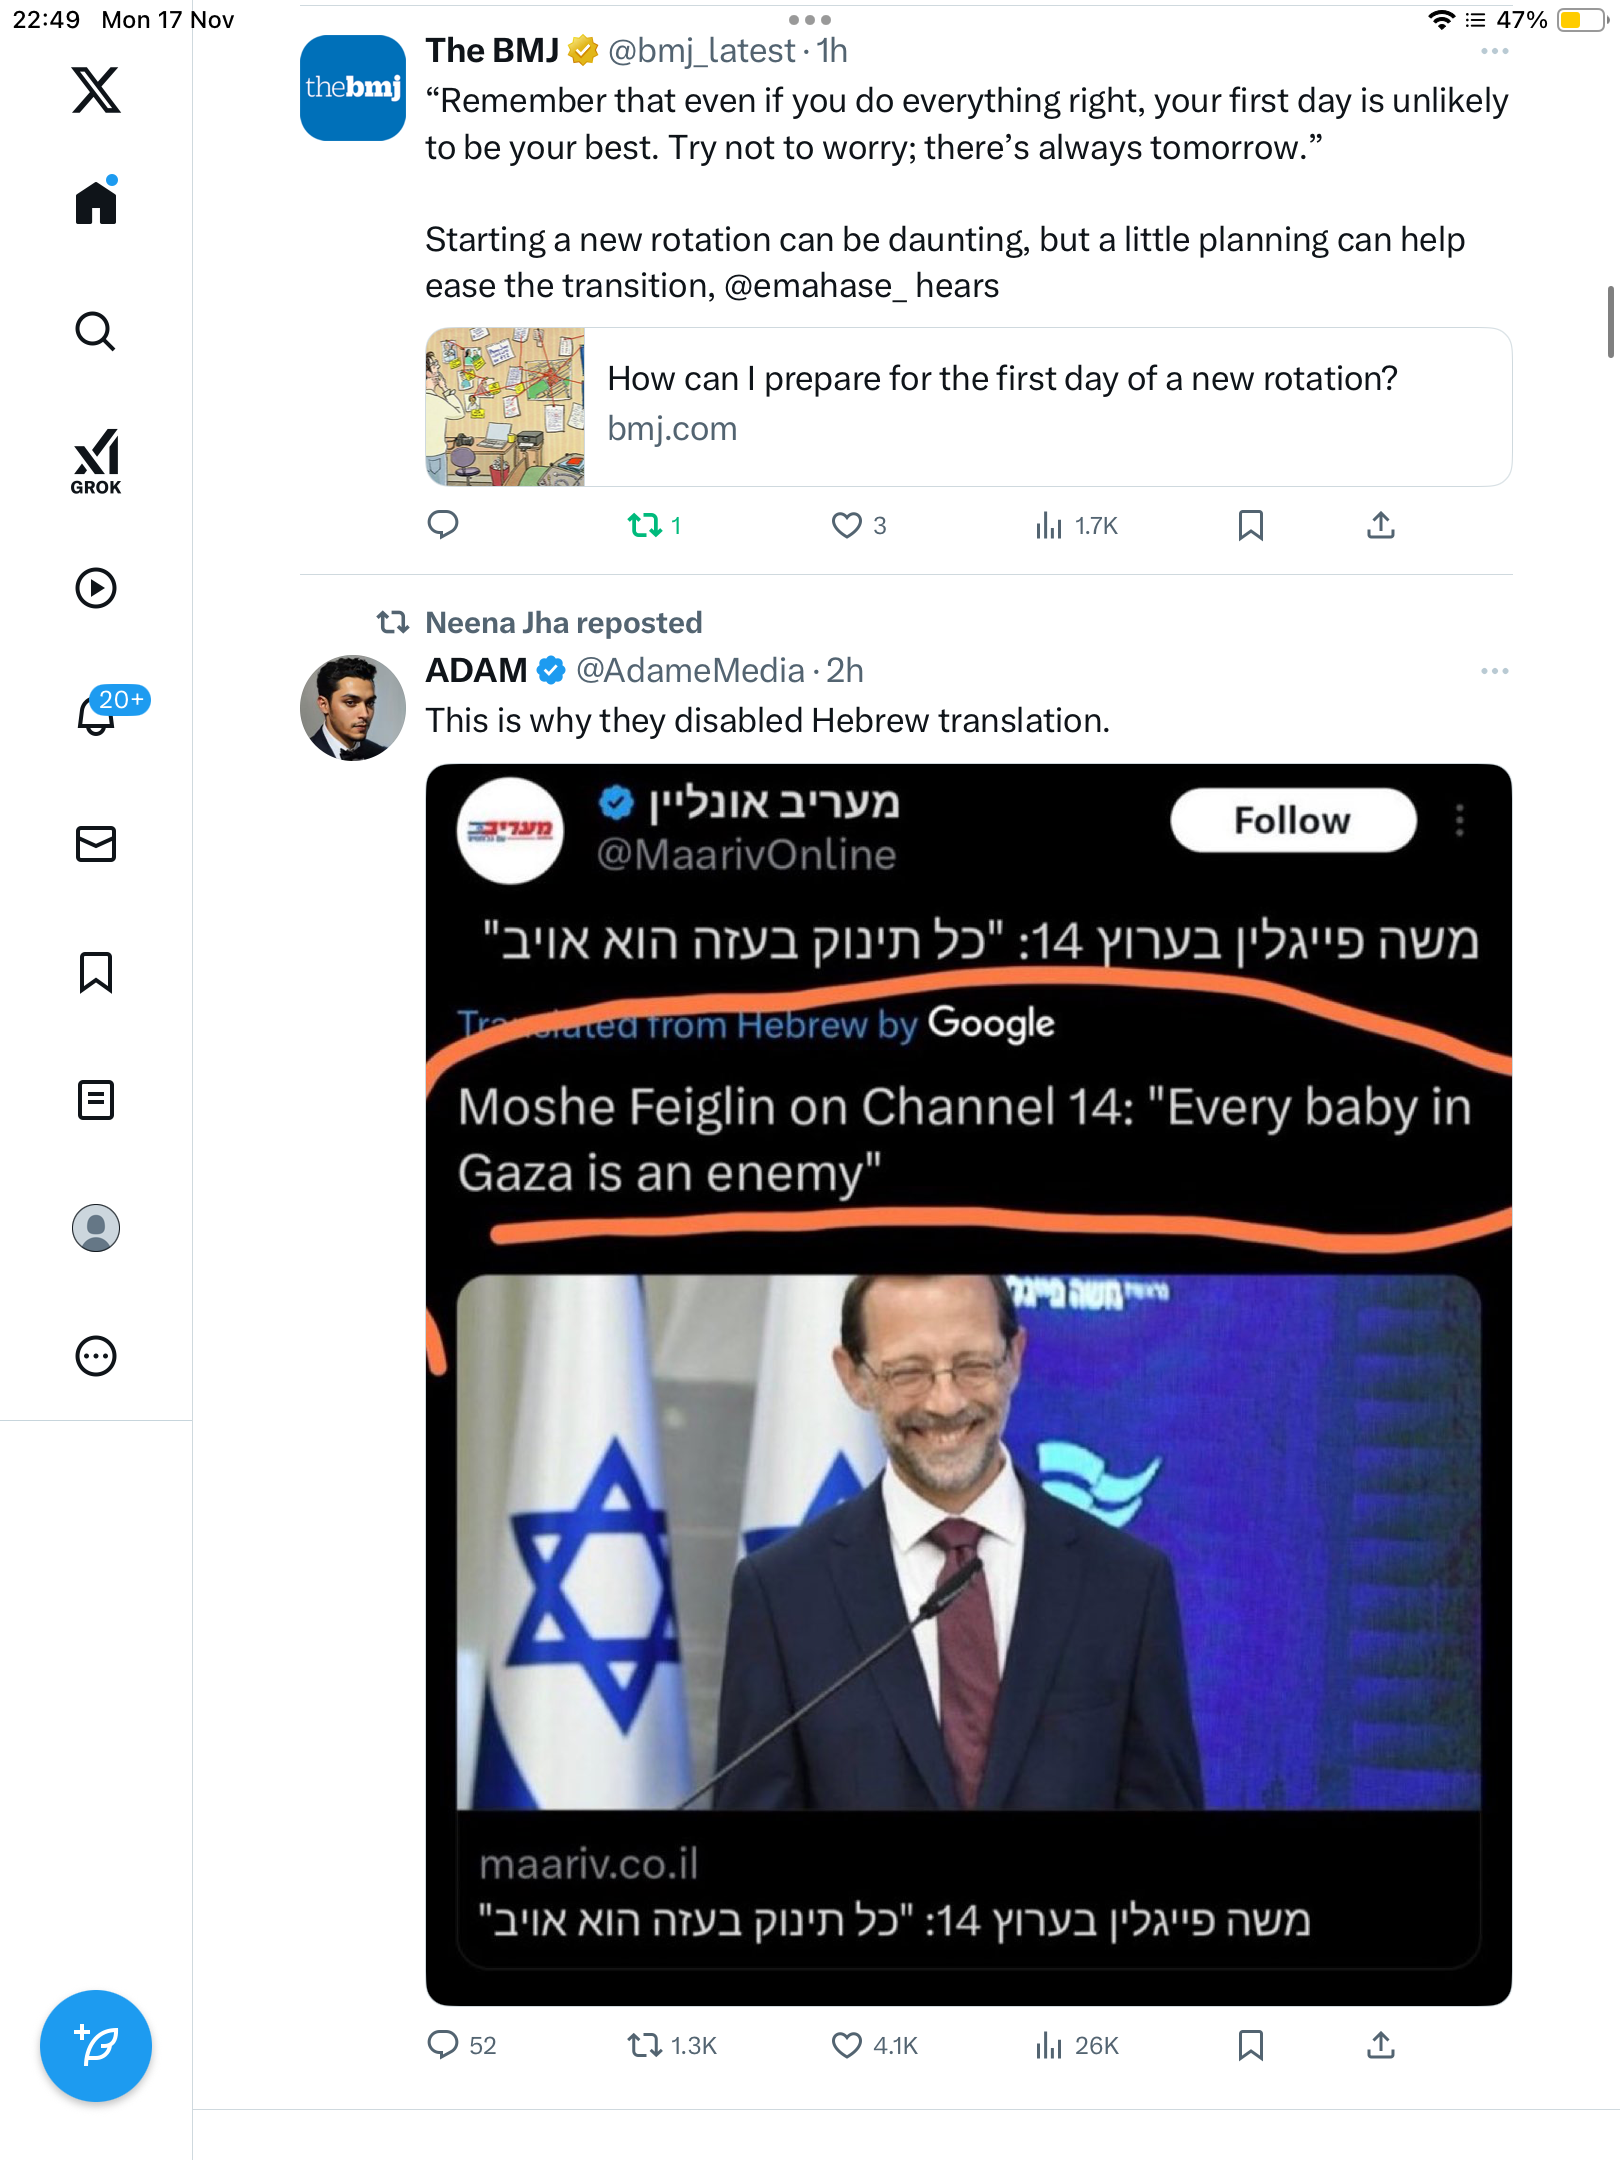Open more options for BMJ post

point(1494,51)
